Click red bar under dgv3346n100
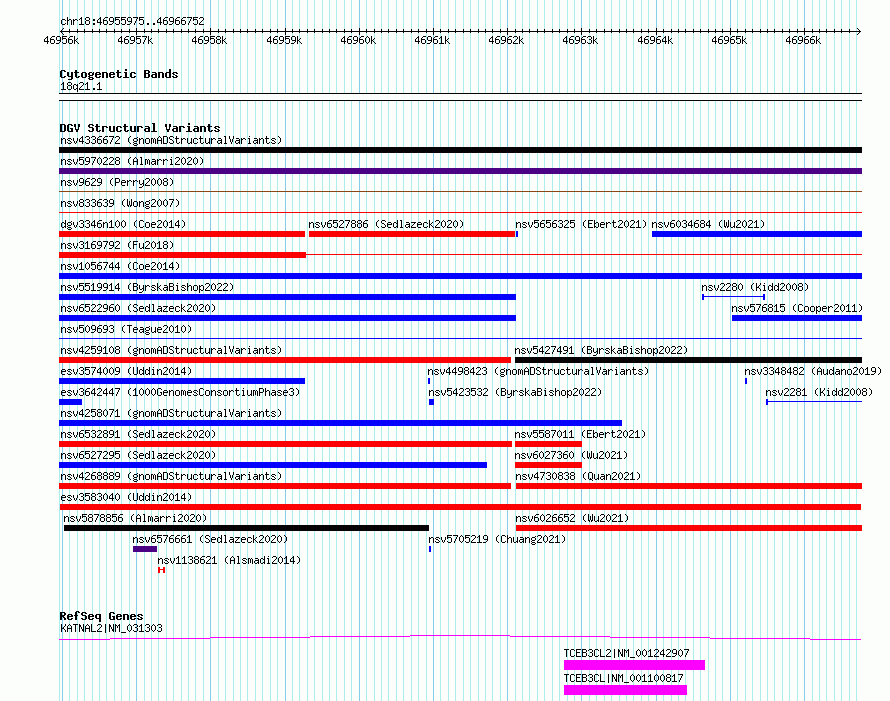This screenshot has width=890, height=701. [182, 234]
